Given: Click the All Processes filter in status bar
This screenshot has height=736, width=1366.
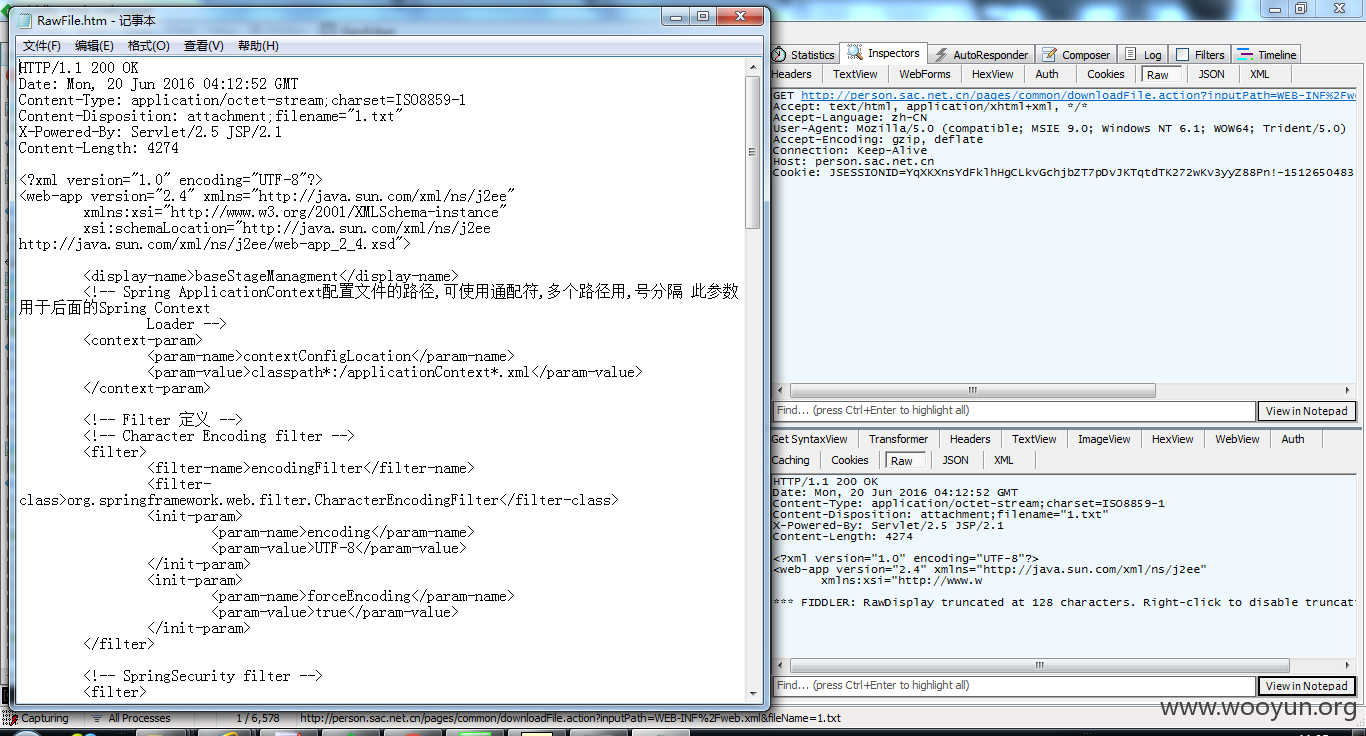Looking at the screenshot, I should pyautogui.click(x=130, y=718).
